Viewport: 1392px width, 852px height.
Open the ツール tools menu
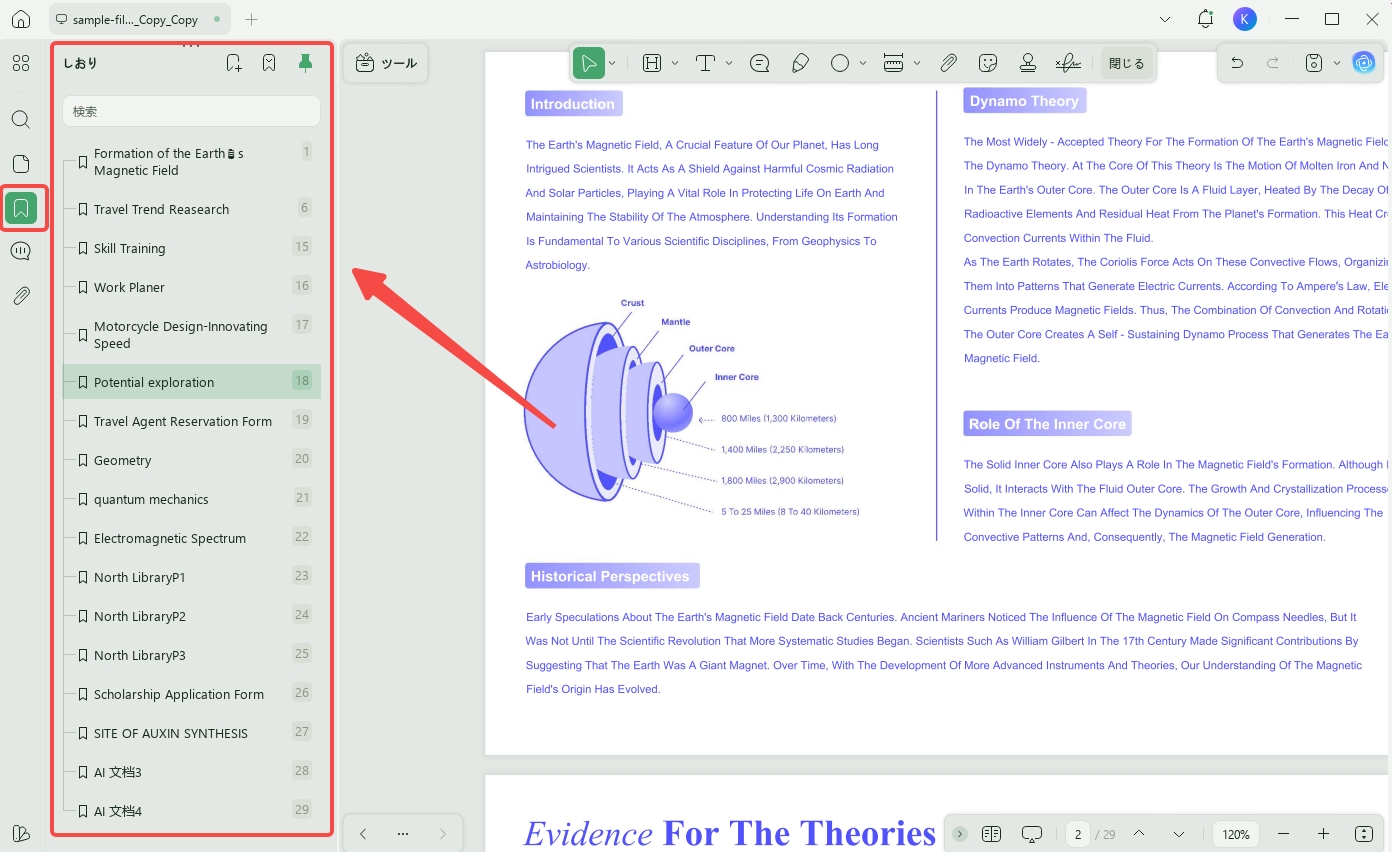point(386,63)
